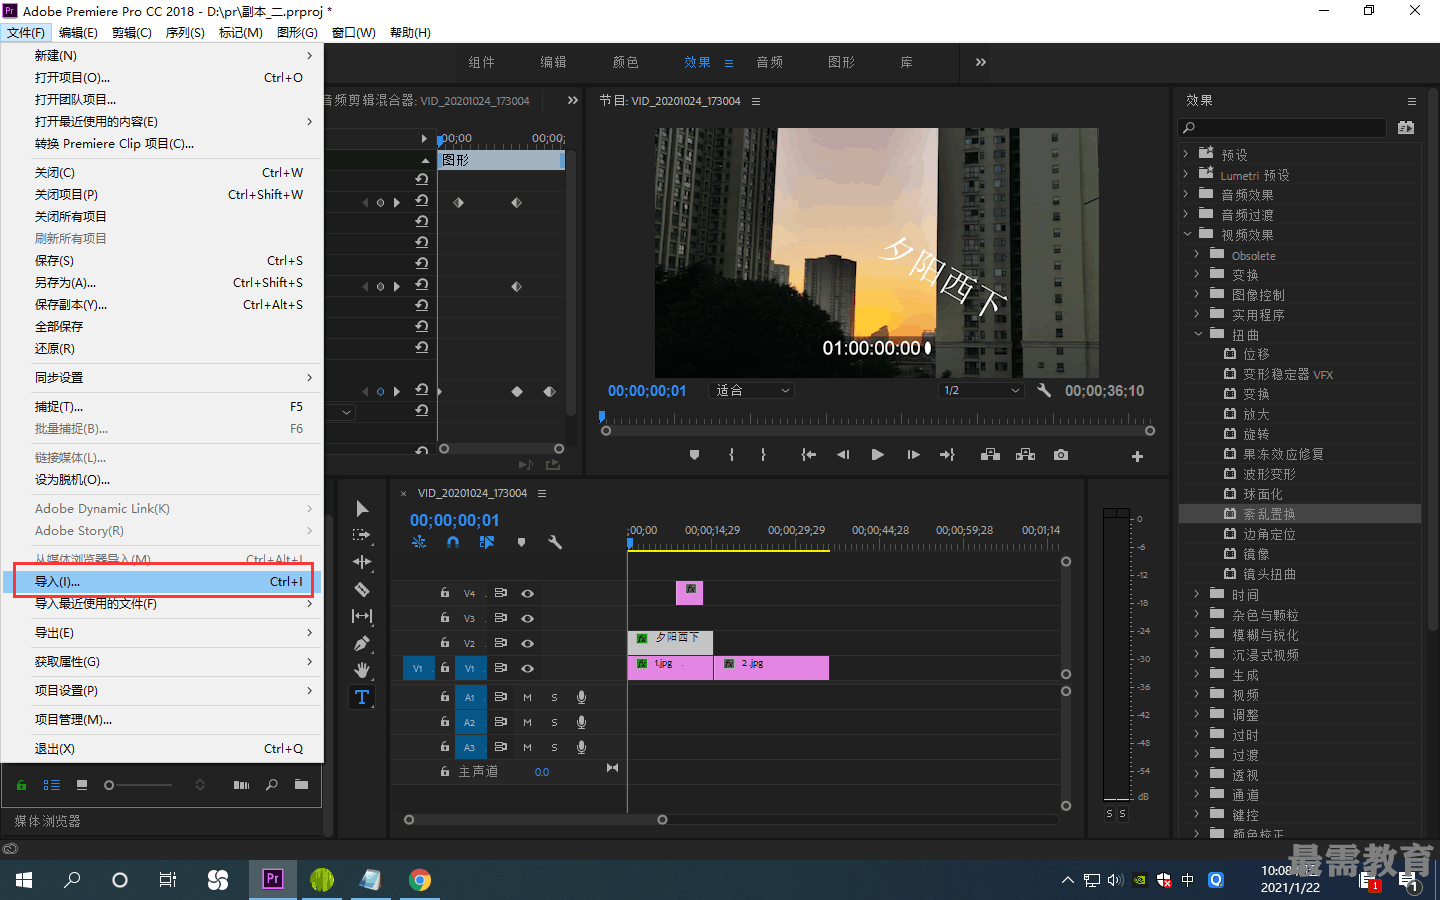This screenshot has width=1440, height=900.
Task: Mute audio track A1
Action: (x=527, y=697)
